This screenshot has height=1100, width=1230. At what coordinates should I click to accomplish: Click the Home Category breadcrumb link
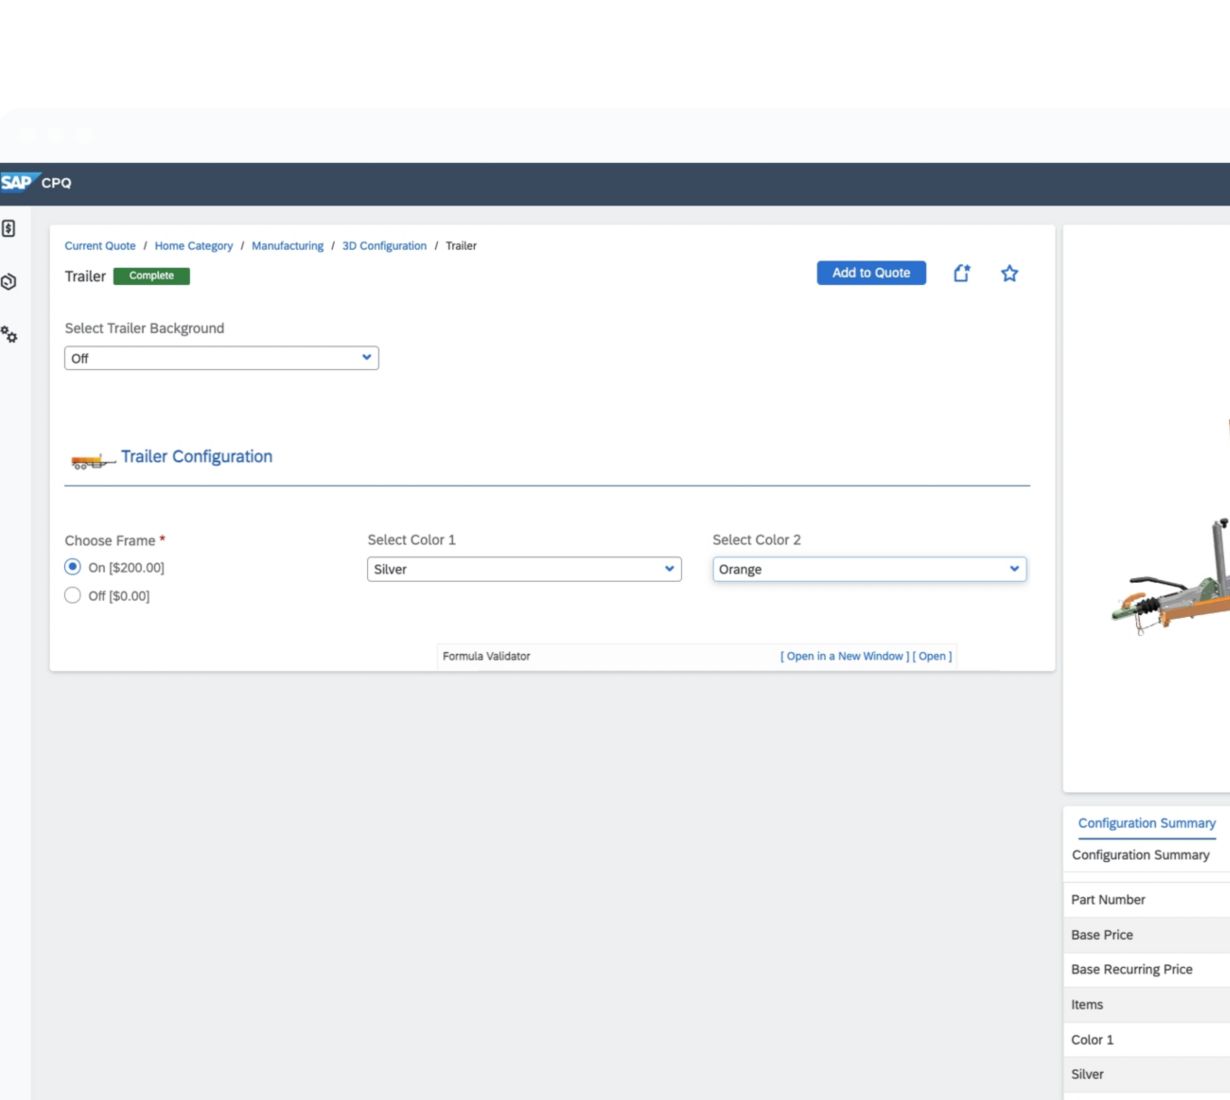point(193,246)
